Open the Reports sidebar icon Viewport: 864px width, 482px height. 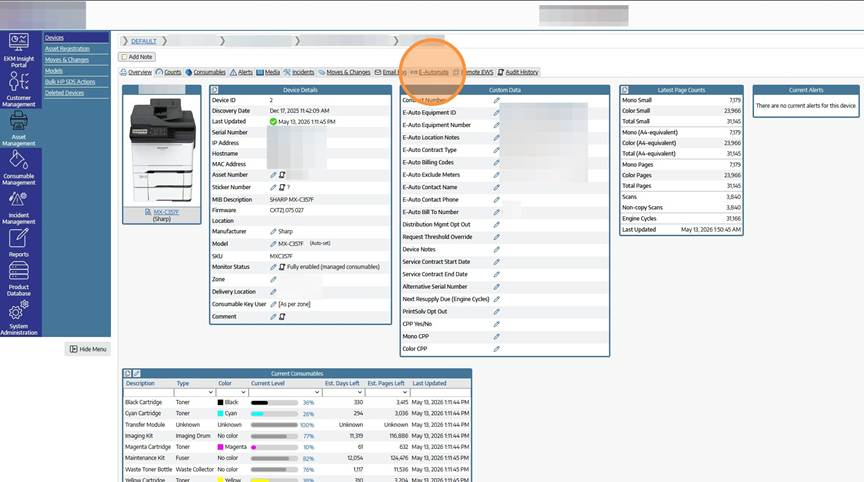(x=19, y=242)
